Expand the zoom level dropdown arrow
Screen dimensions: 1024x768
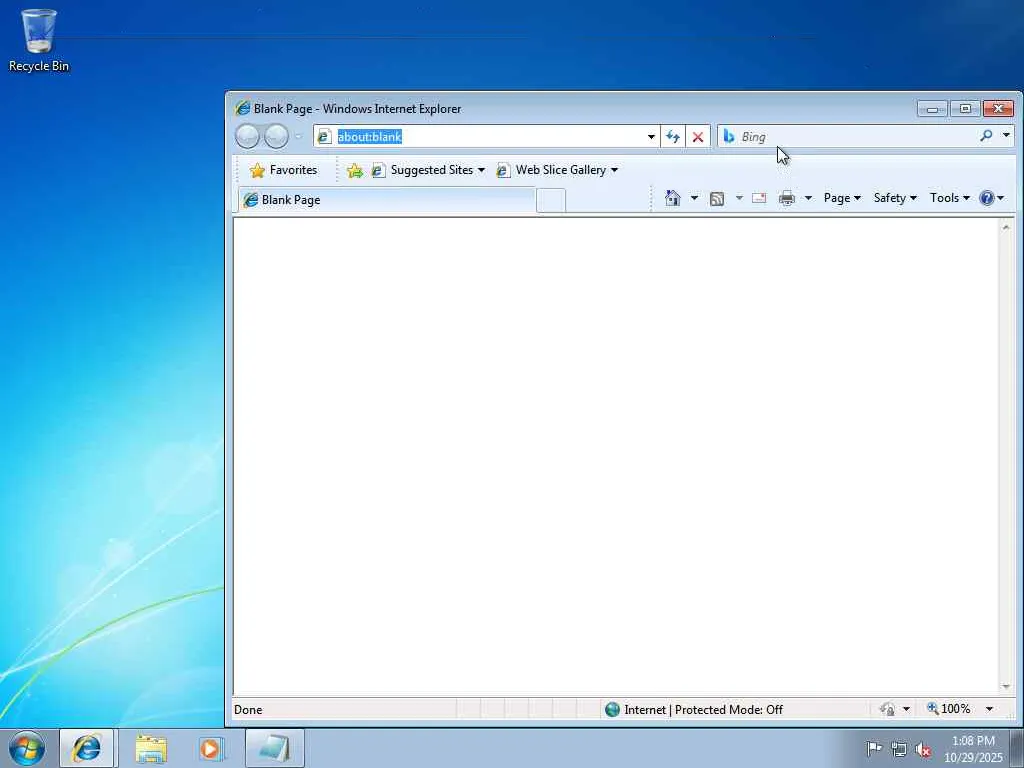[x=989, y=709]
